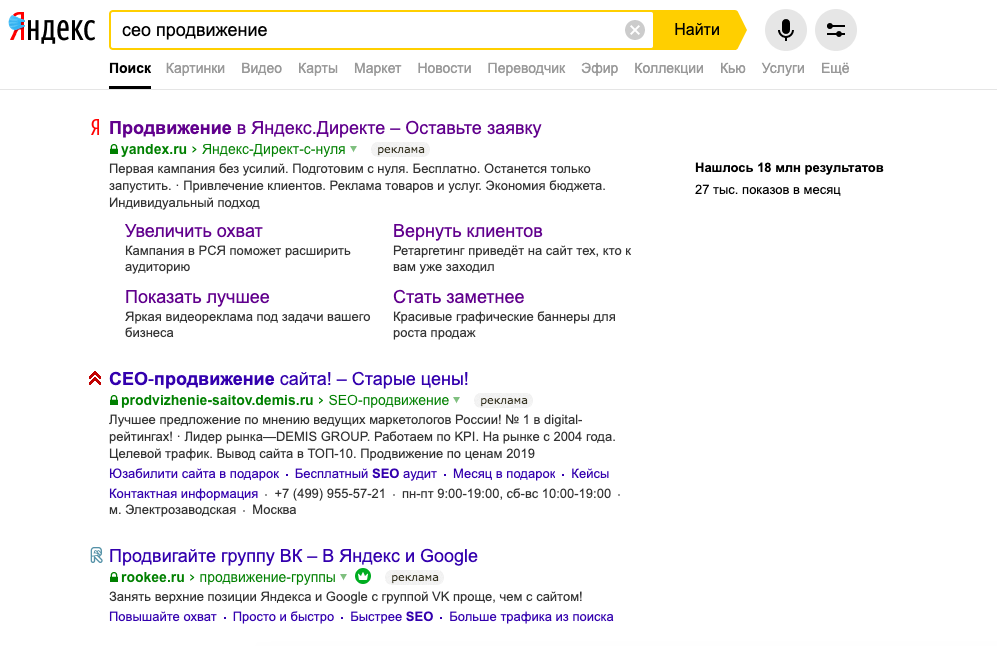997x646 pixels.
Task: Click the Нашлось 18 млн результатов text
Action: tap(789, 168)
